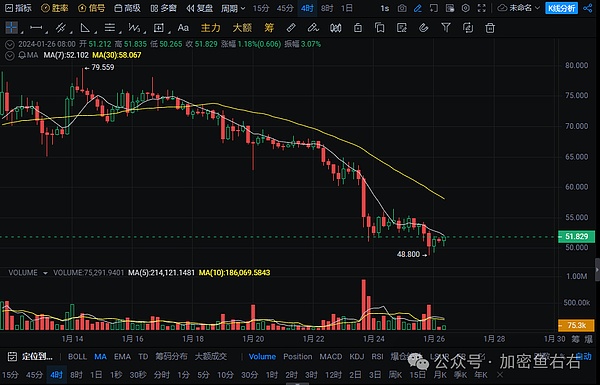
Task: Click the K线分析 button
Action: (x=561, y=8)
